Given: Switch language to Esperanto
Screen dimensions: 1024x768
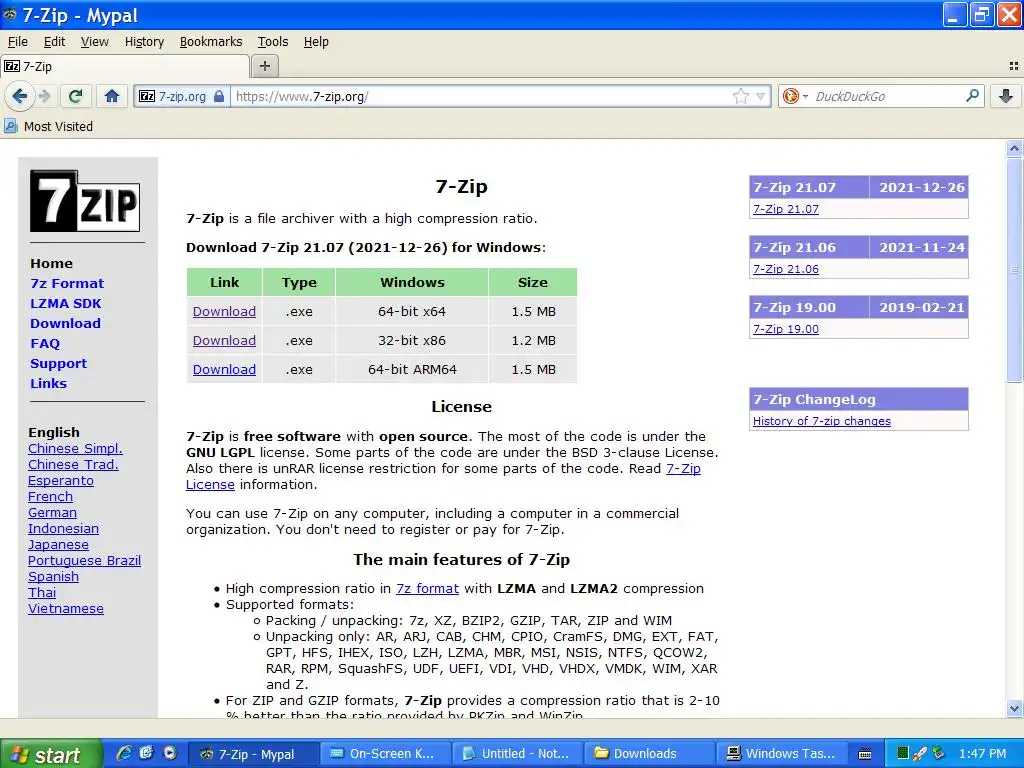Looking at the screenshot, I should (61, 481).
